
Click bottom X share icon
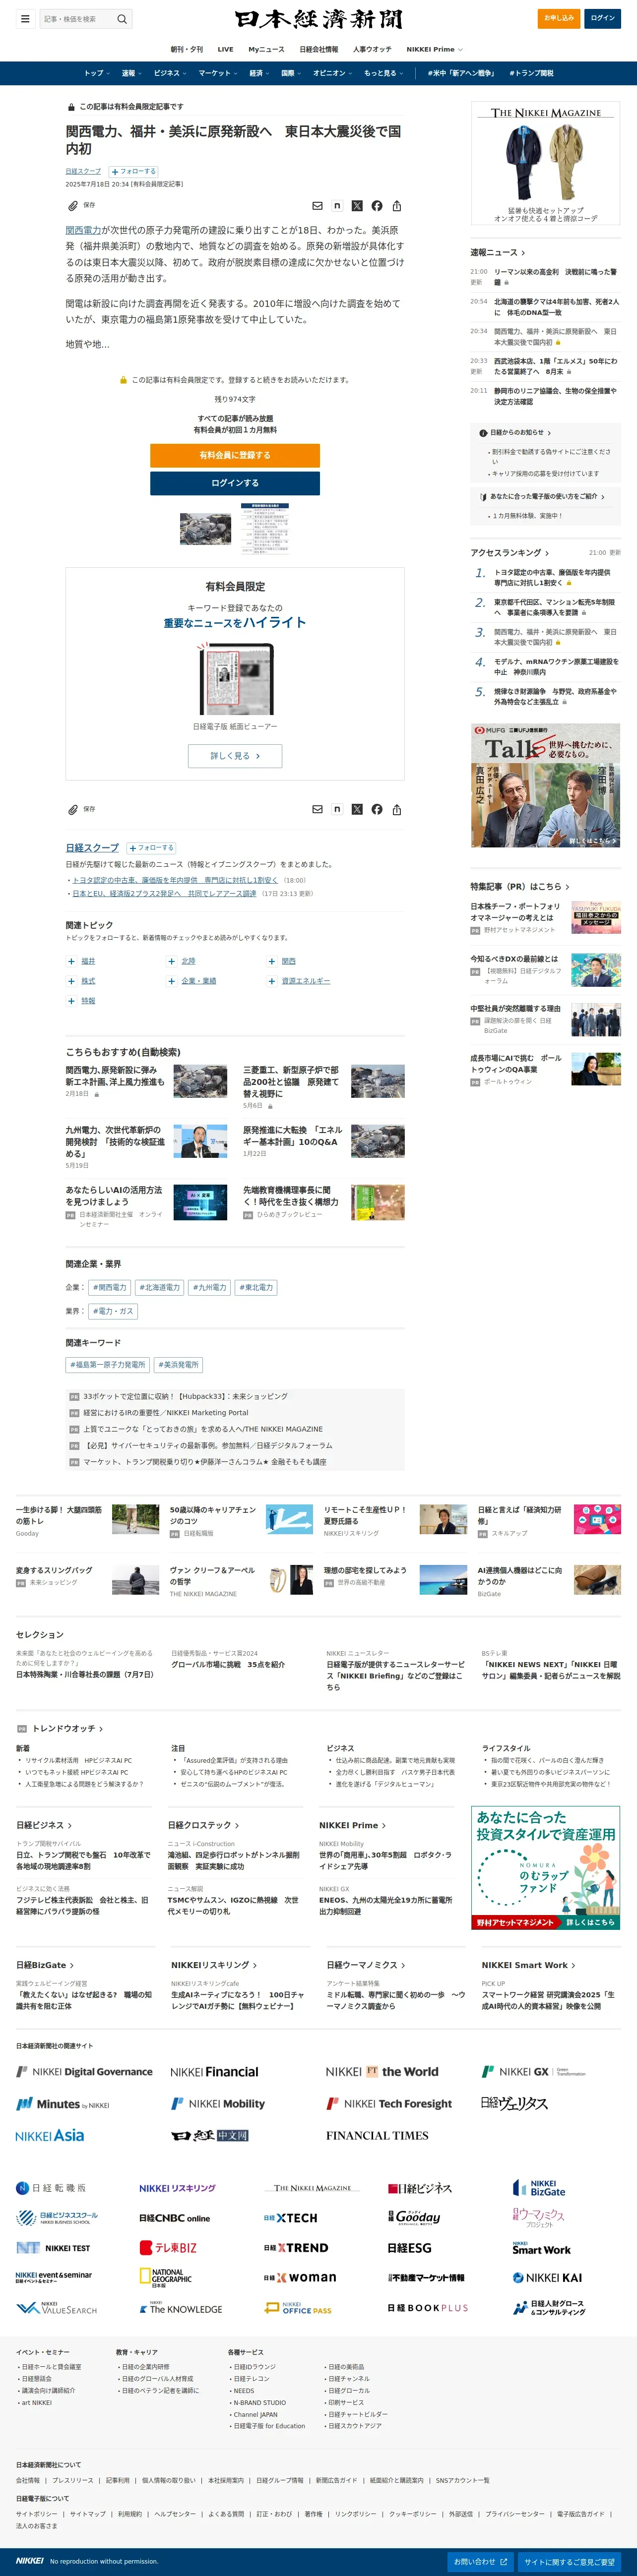[x=357, y=809]
